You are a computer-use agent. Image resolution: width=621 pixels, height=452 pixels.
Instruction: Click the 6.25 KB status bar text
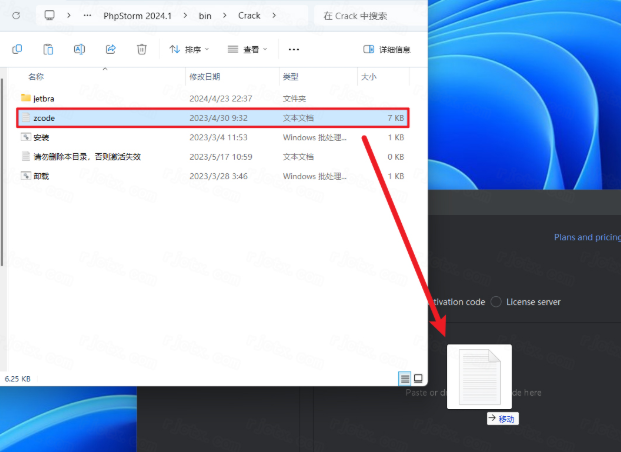17,379
